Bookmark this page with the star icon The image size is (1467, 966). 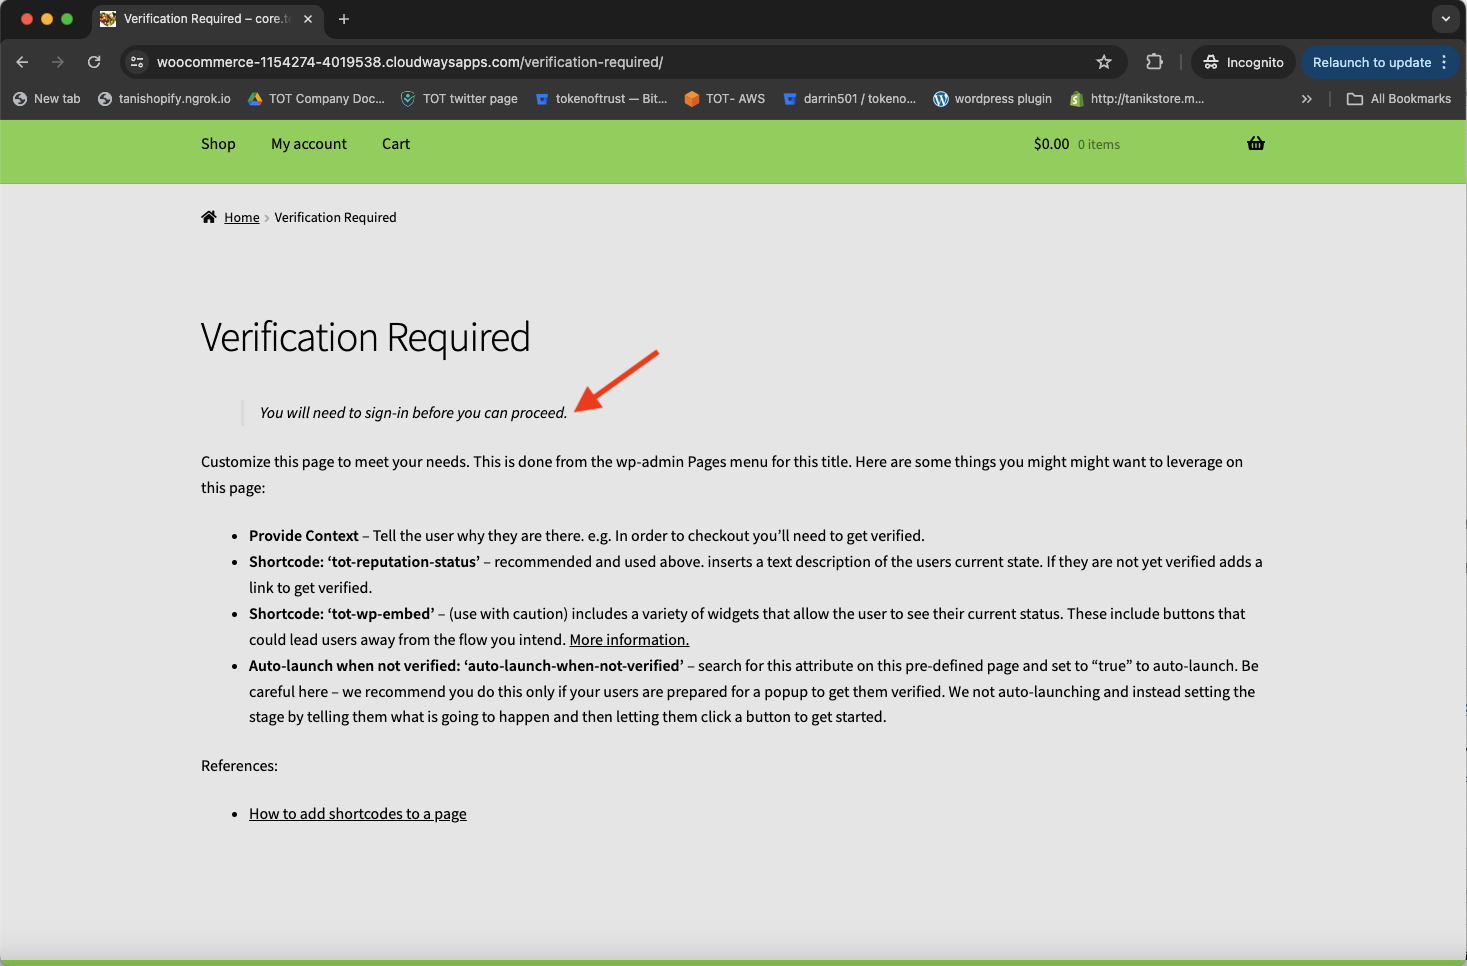[1104, 62]
